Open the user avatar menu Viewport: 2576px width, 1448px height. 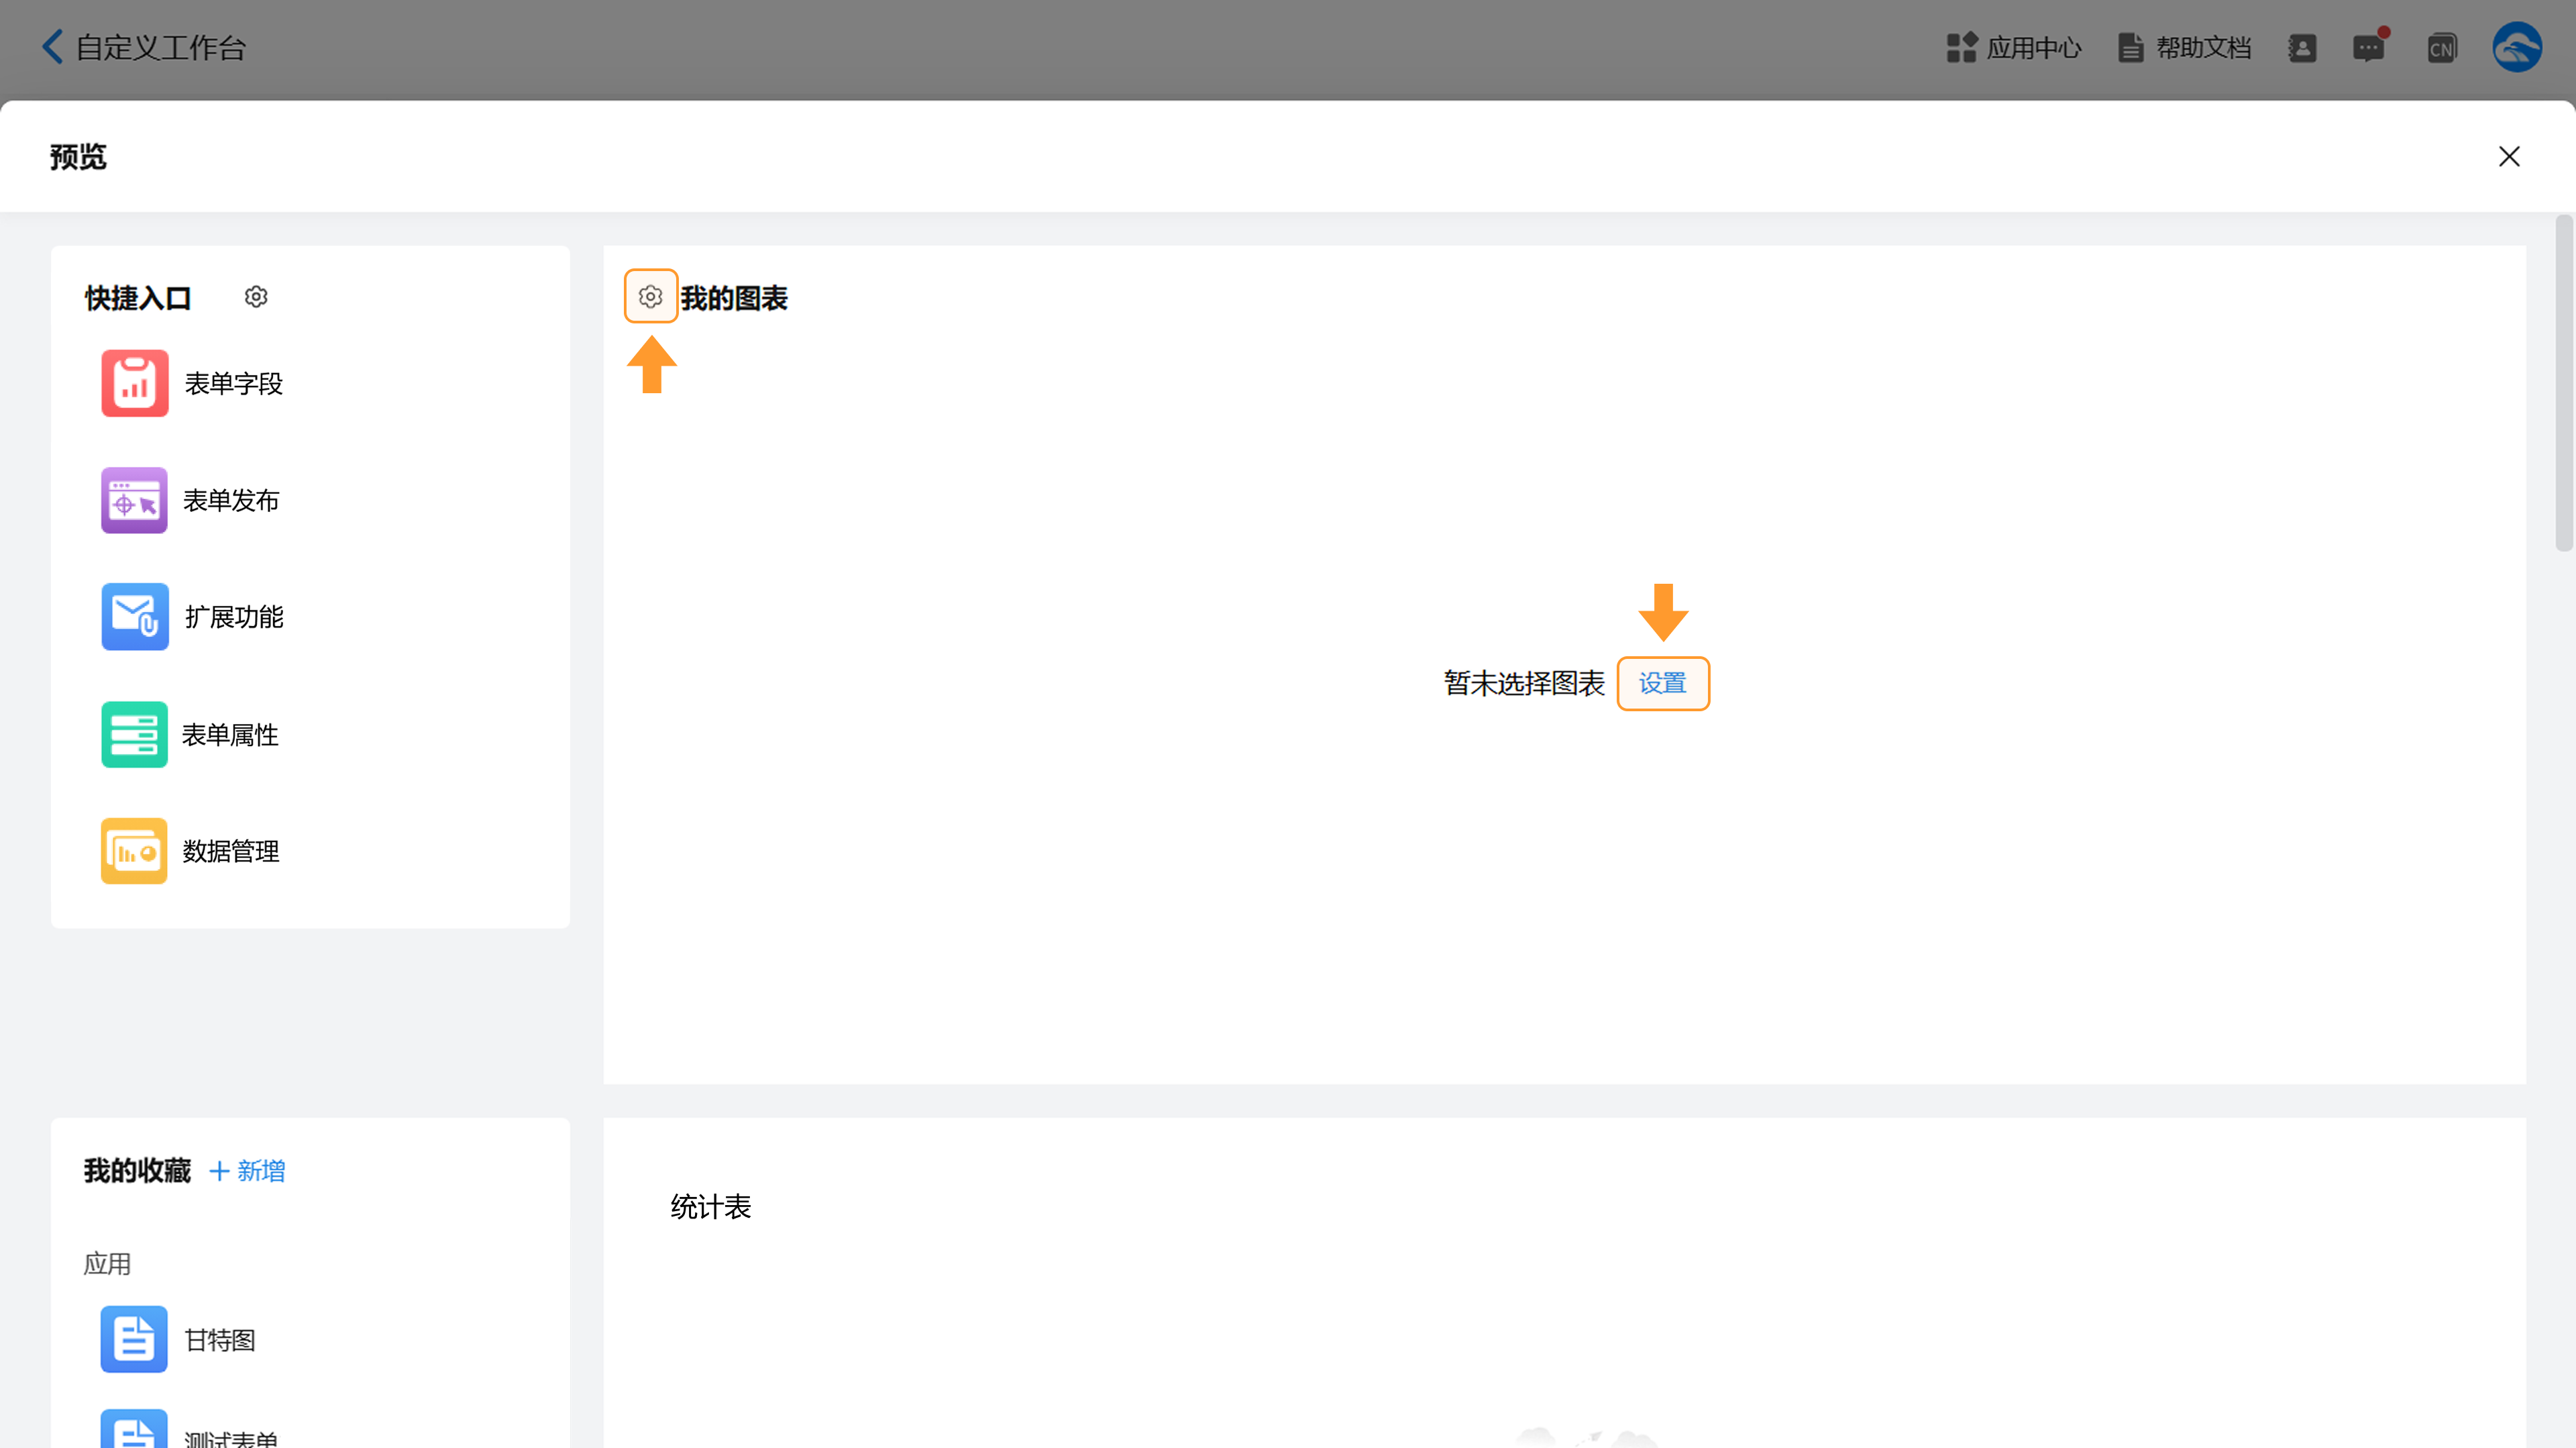tap(2517, 47)
